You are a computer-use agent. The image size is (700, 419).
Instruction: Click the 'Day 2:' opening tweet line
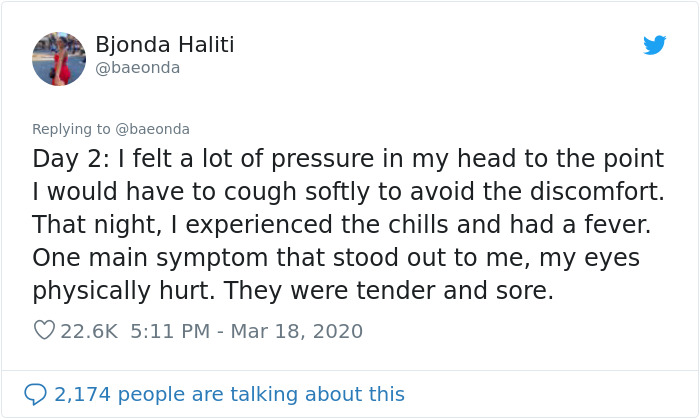coord(348,159)
